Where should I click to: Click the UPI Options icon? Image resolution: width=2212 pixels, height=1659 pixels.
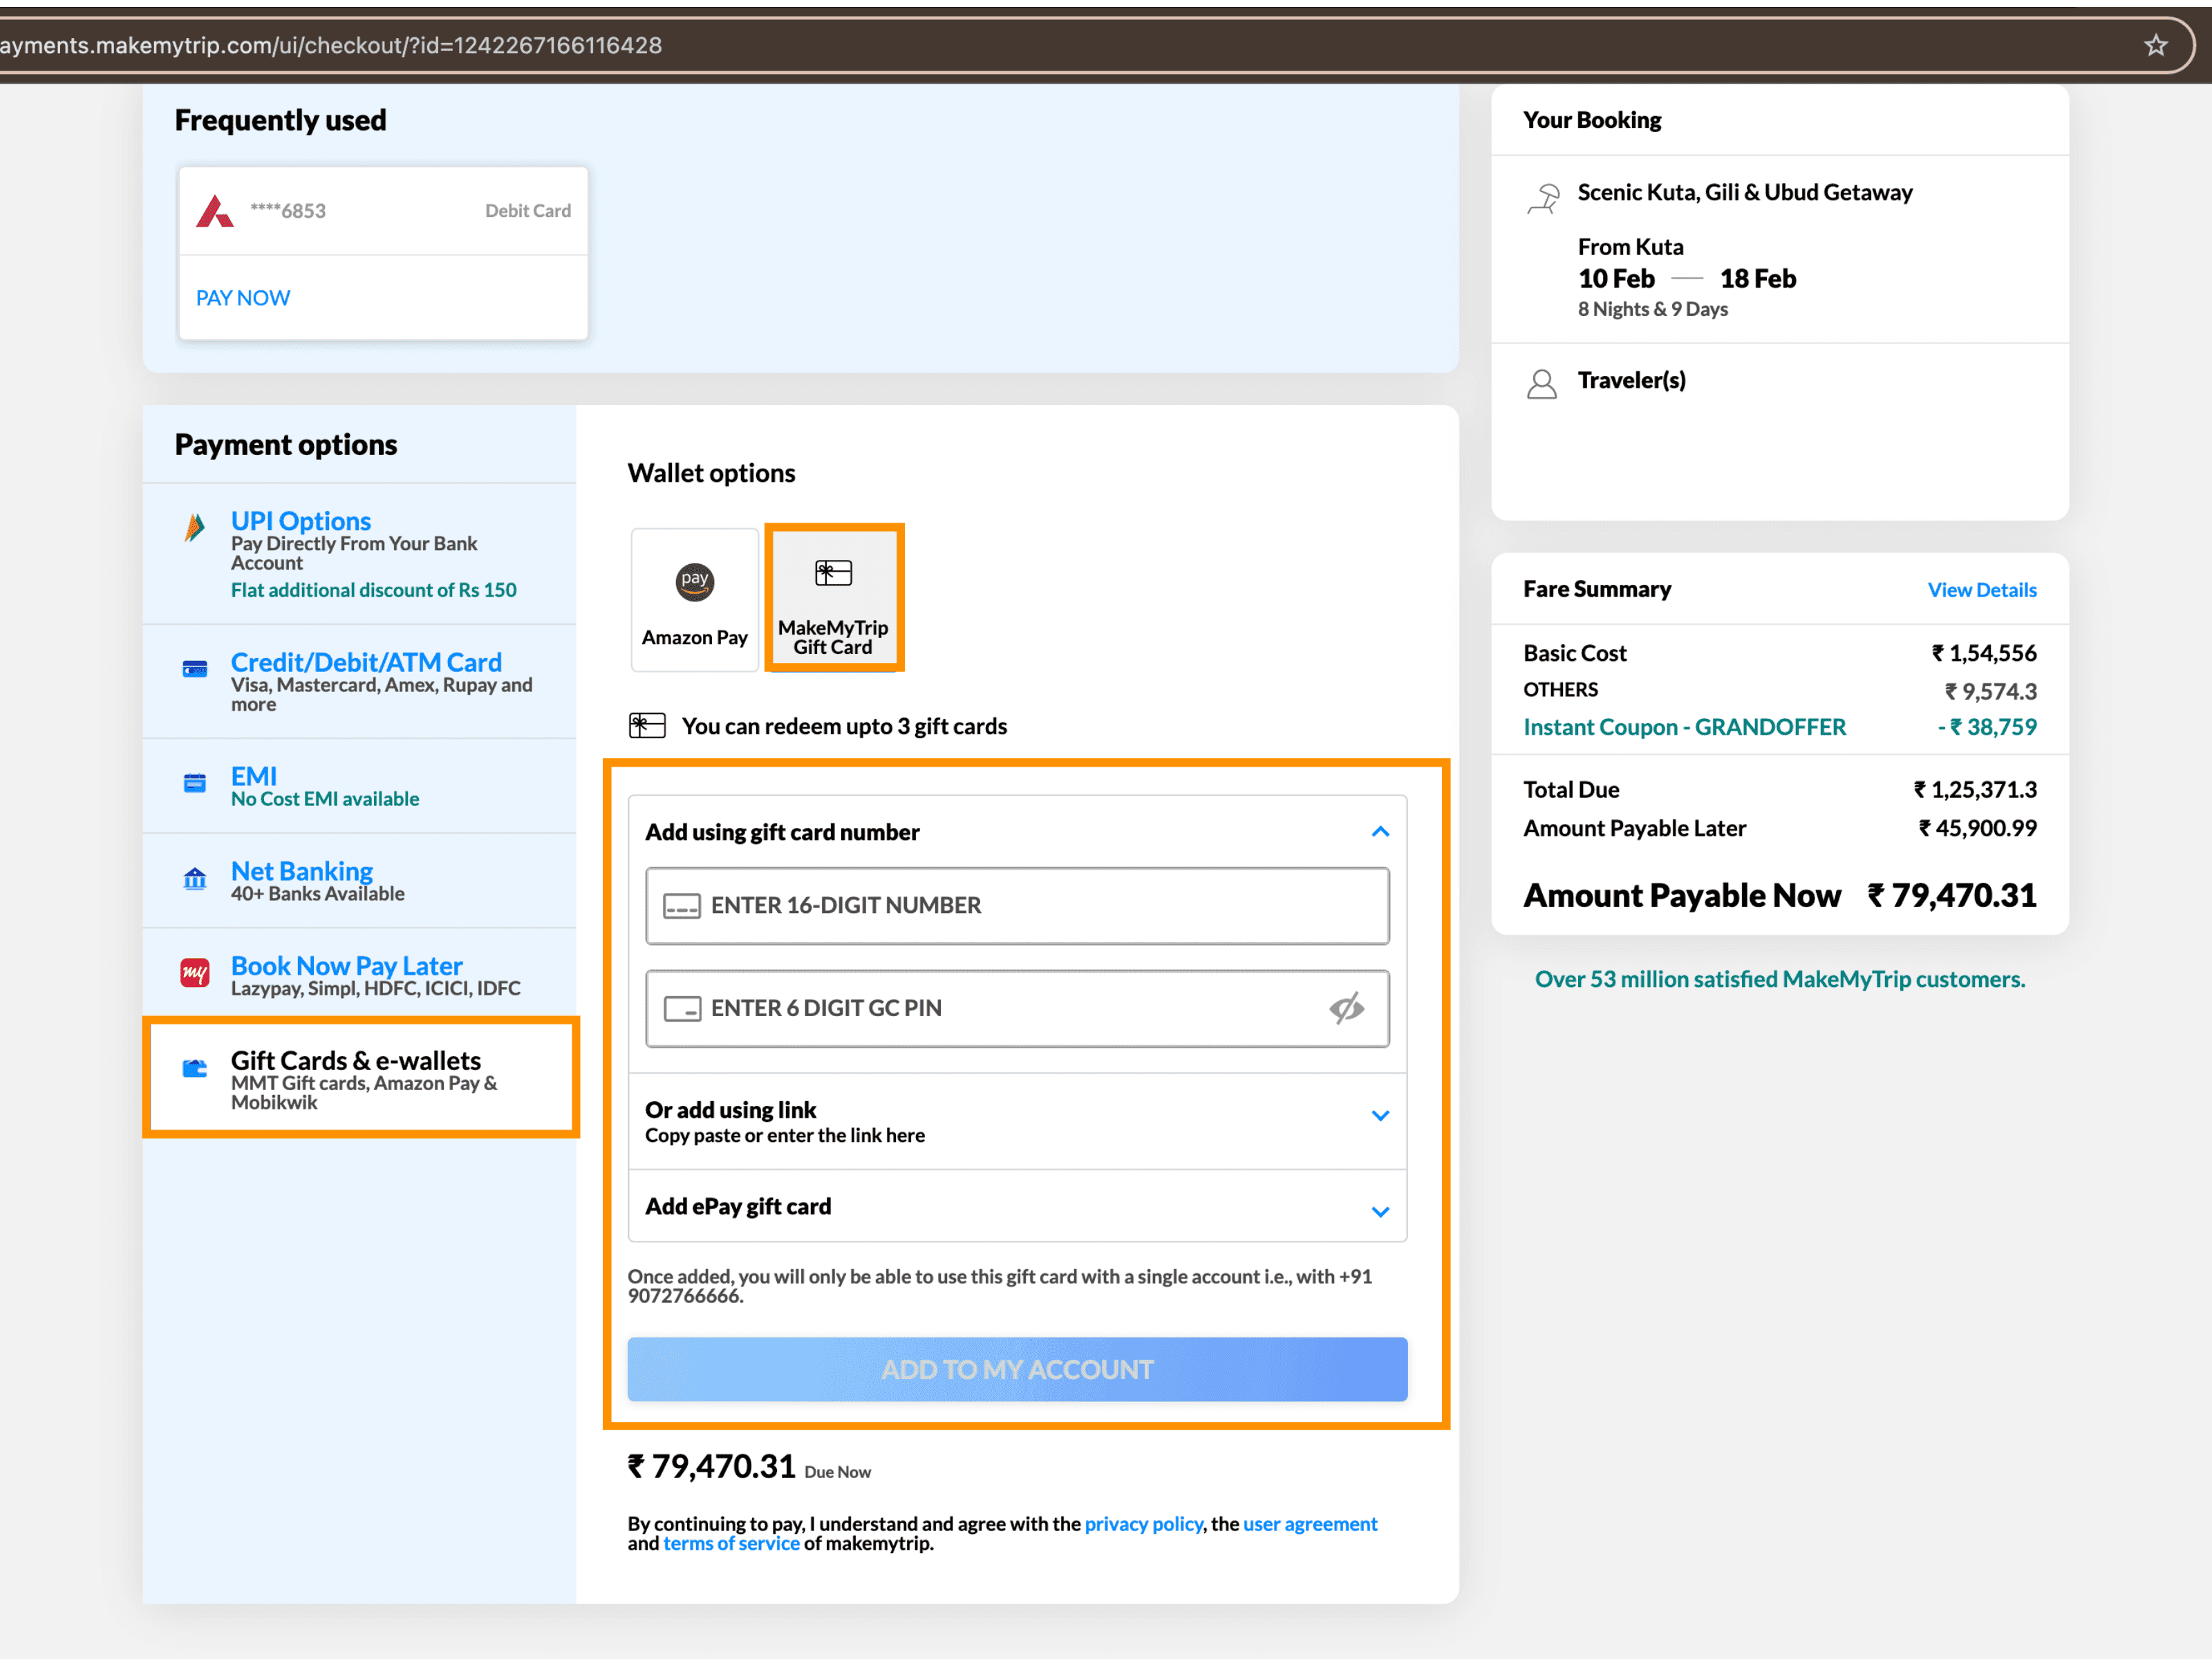[195, 527]
